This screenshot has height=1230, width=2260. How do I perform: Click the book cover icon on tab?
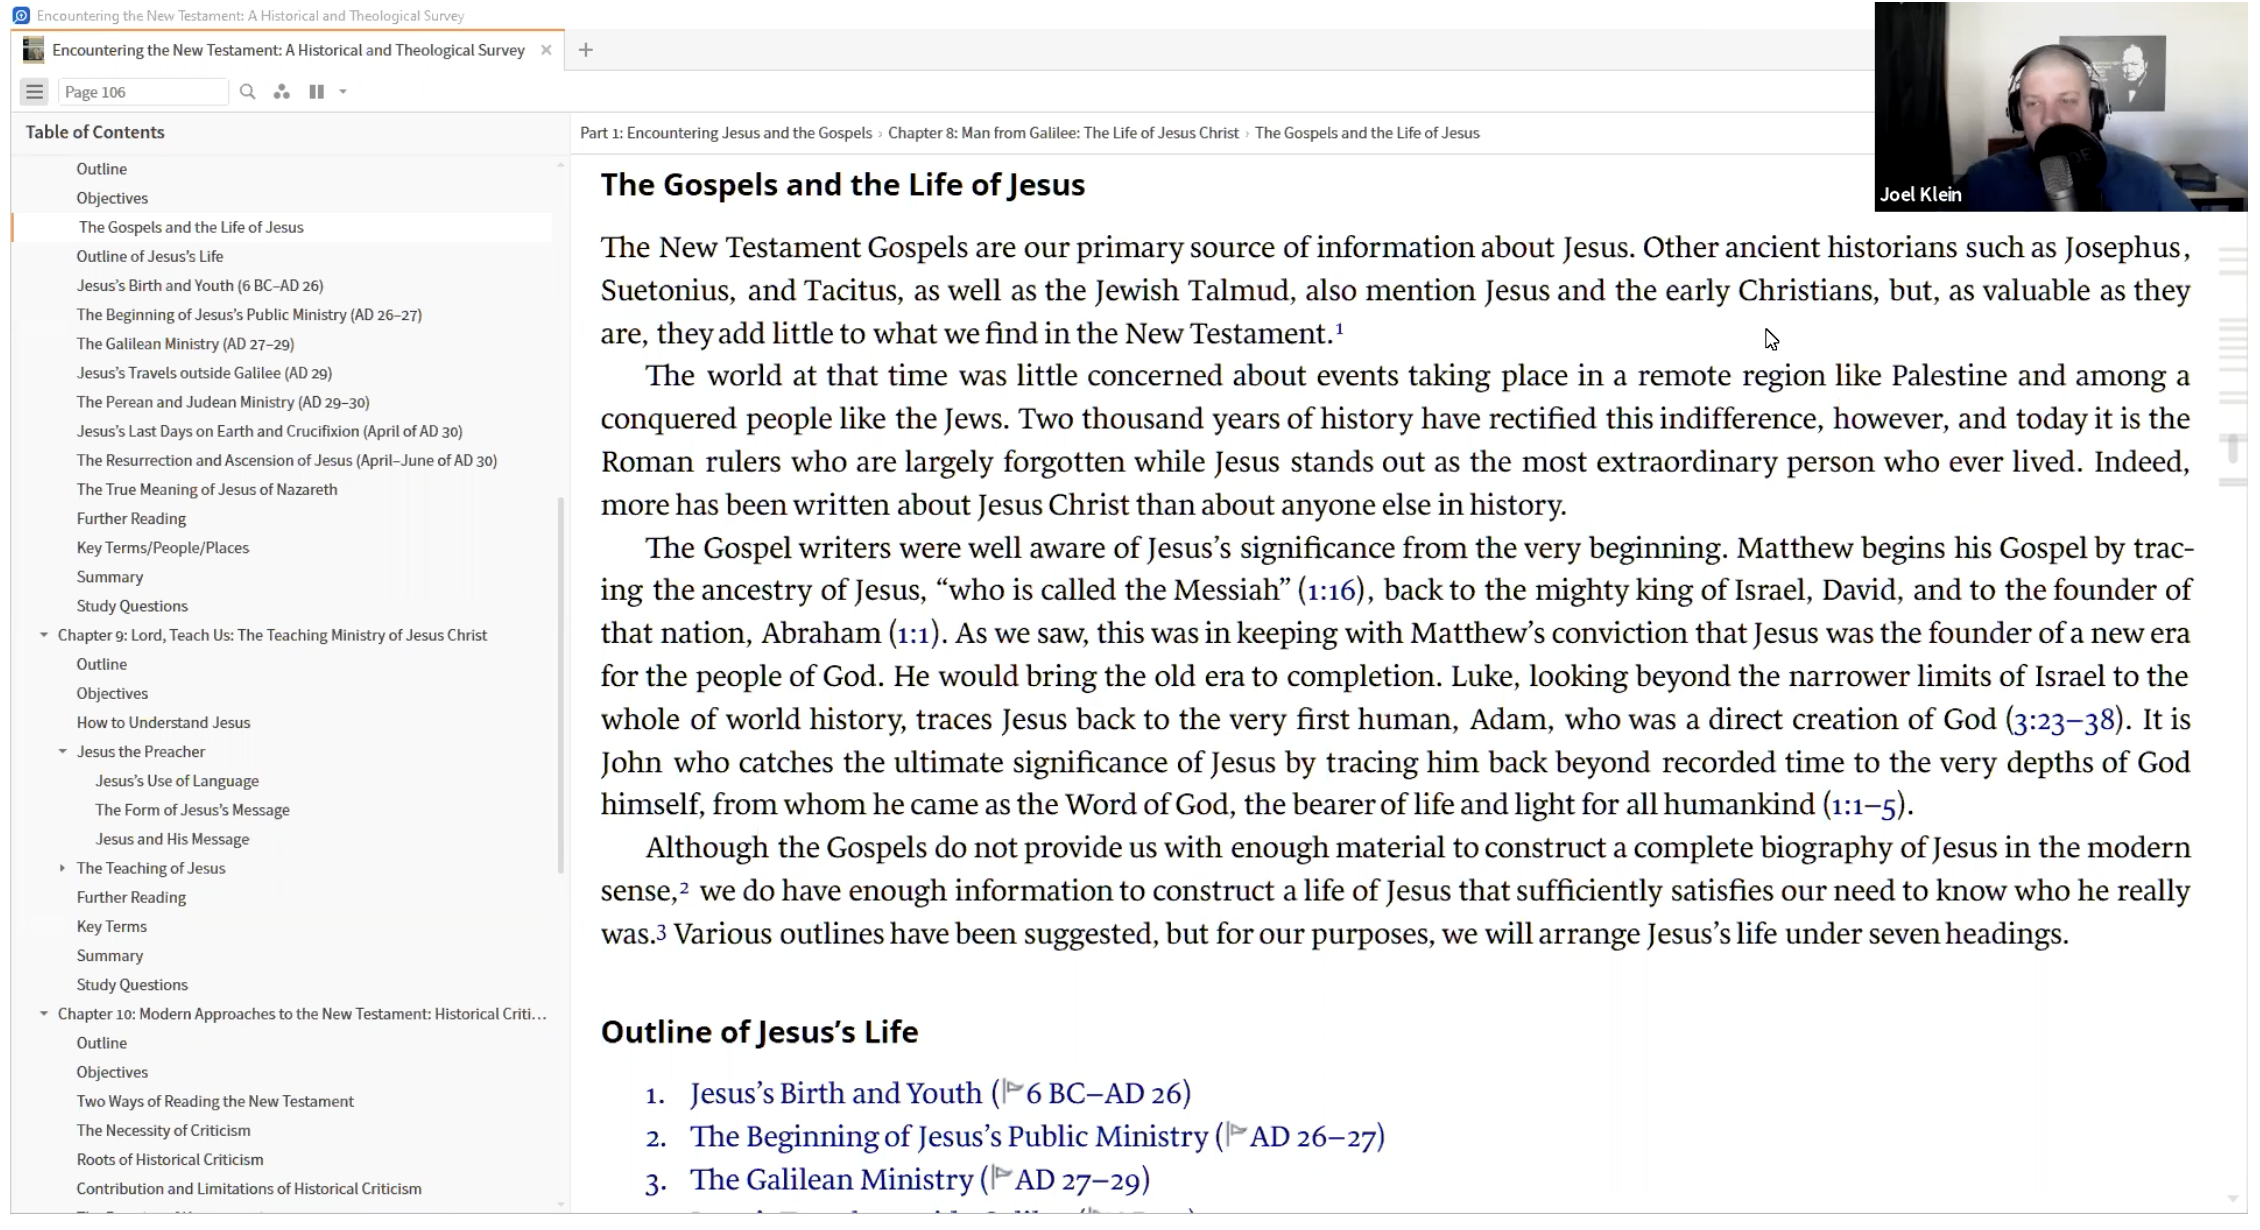point(34,50)
